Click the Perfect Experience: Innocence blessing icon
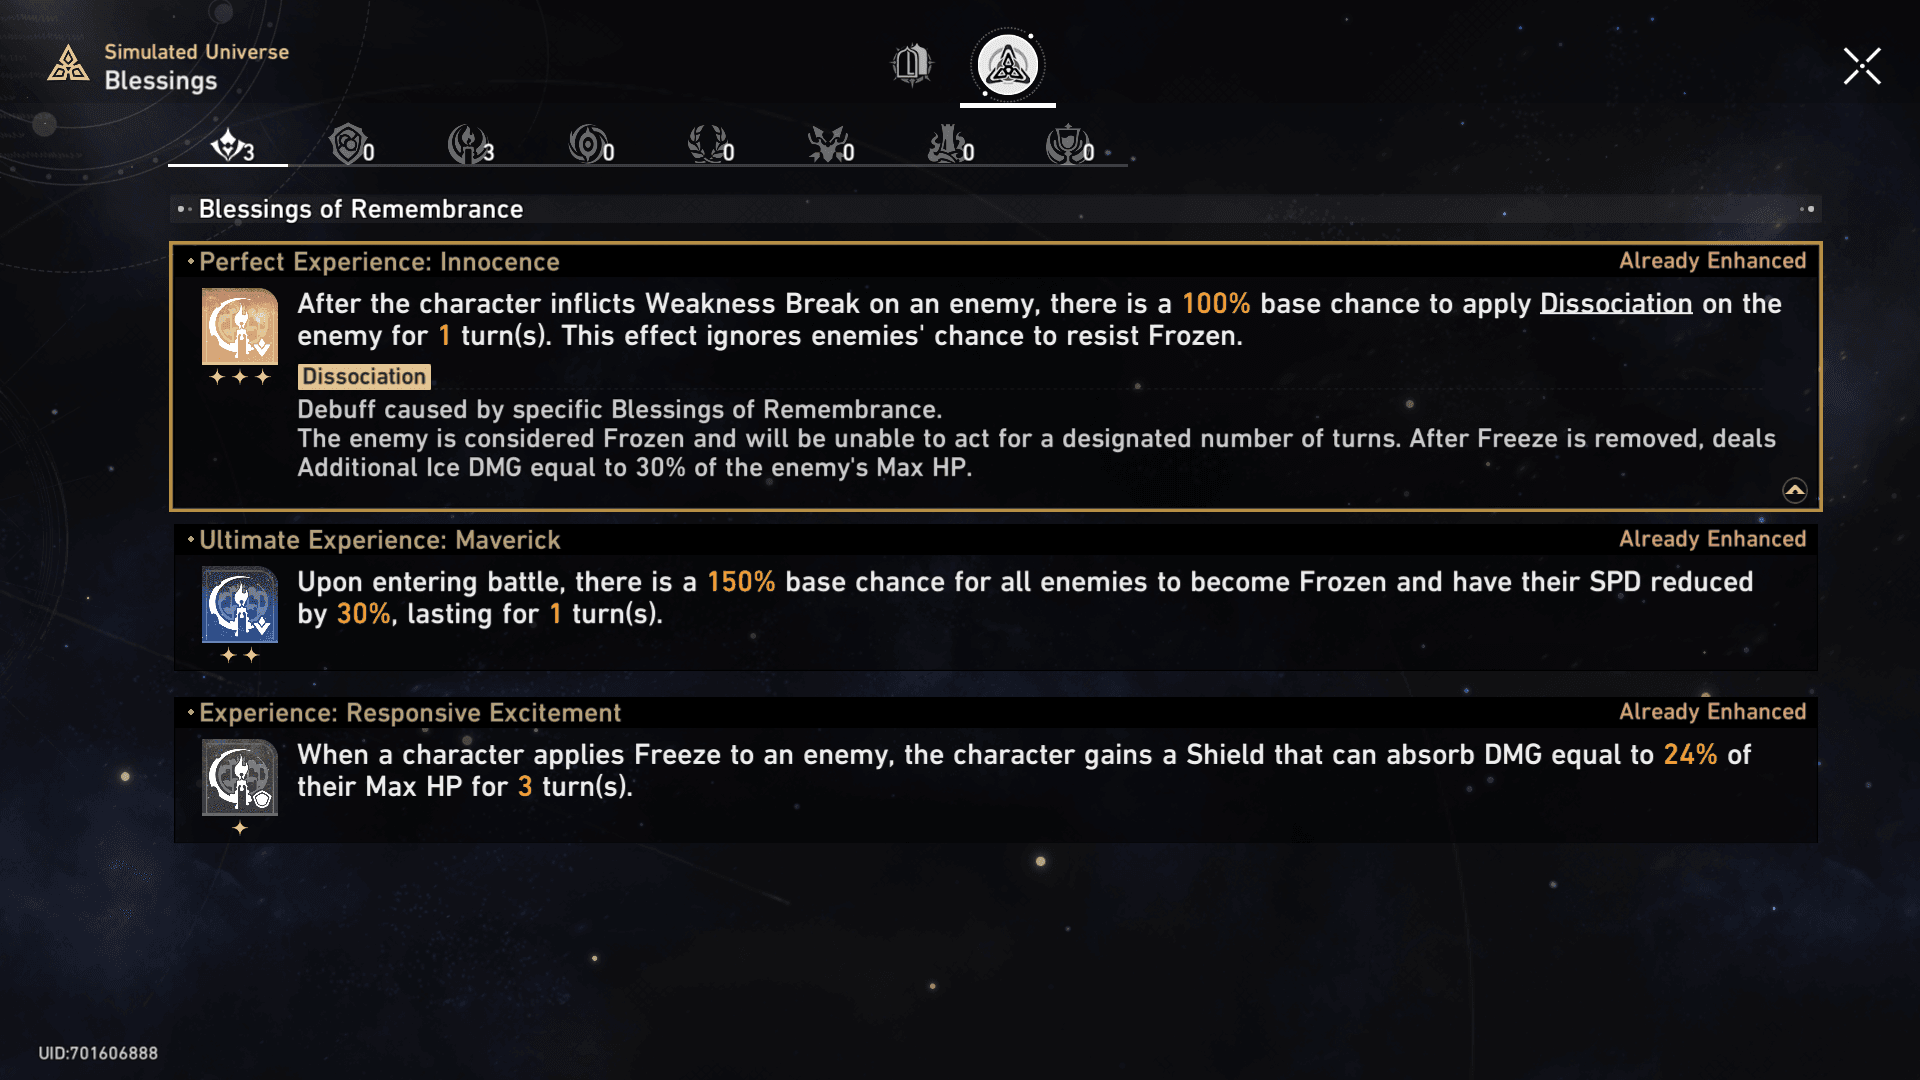The height and width of the screenshot is (1080, 1920). pyautogui.click(x=240, y=327)
